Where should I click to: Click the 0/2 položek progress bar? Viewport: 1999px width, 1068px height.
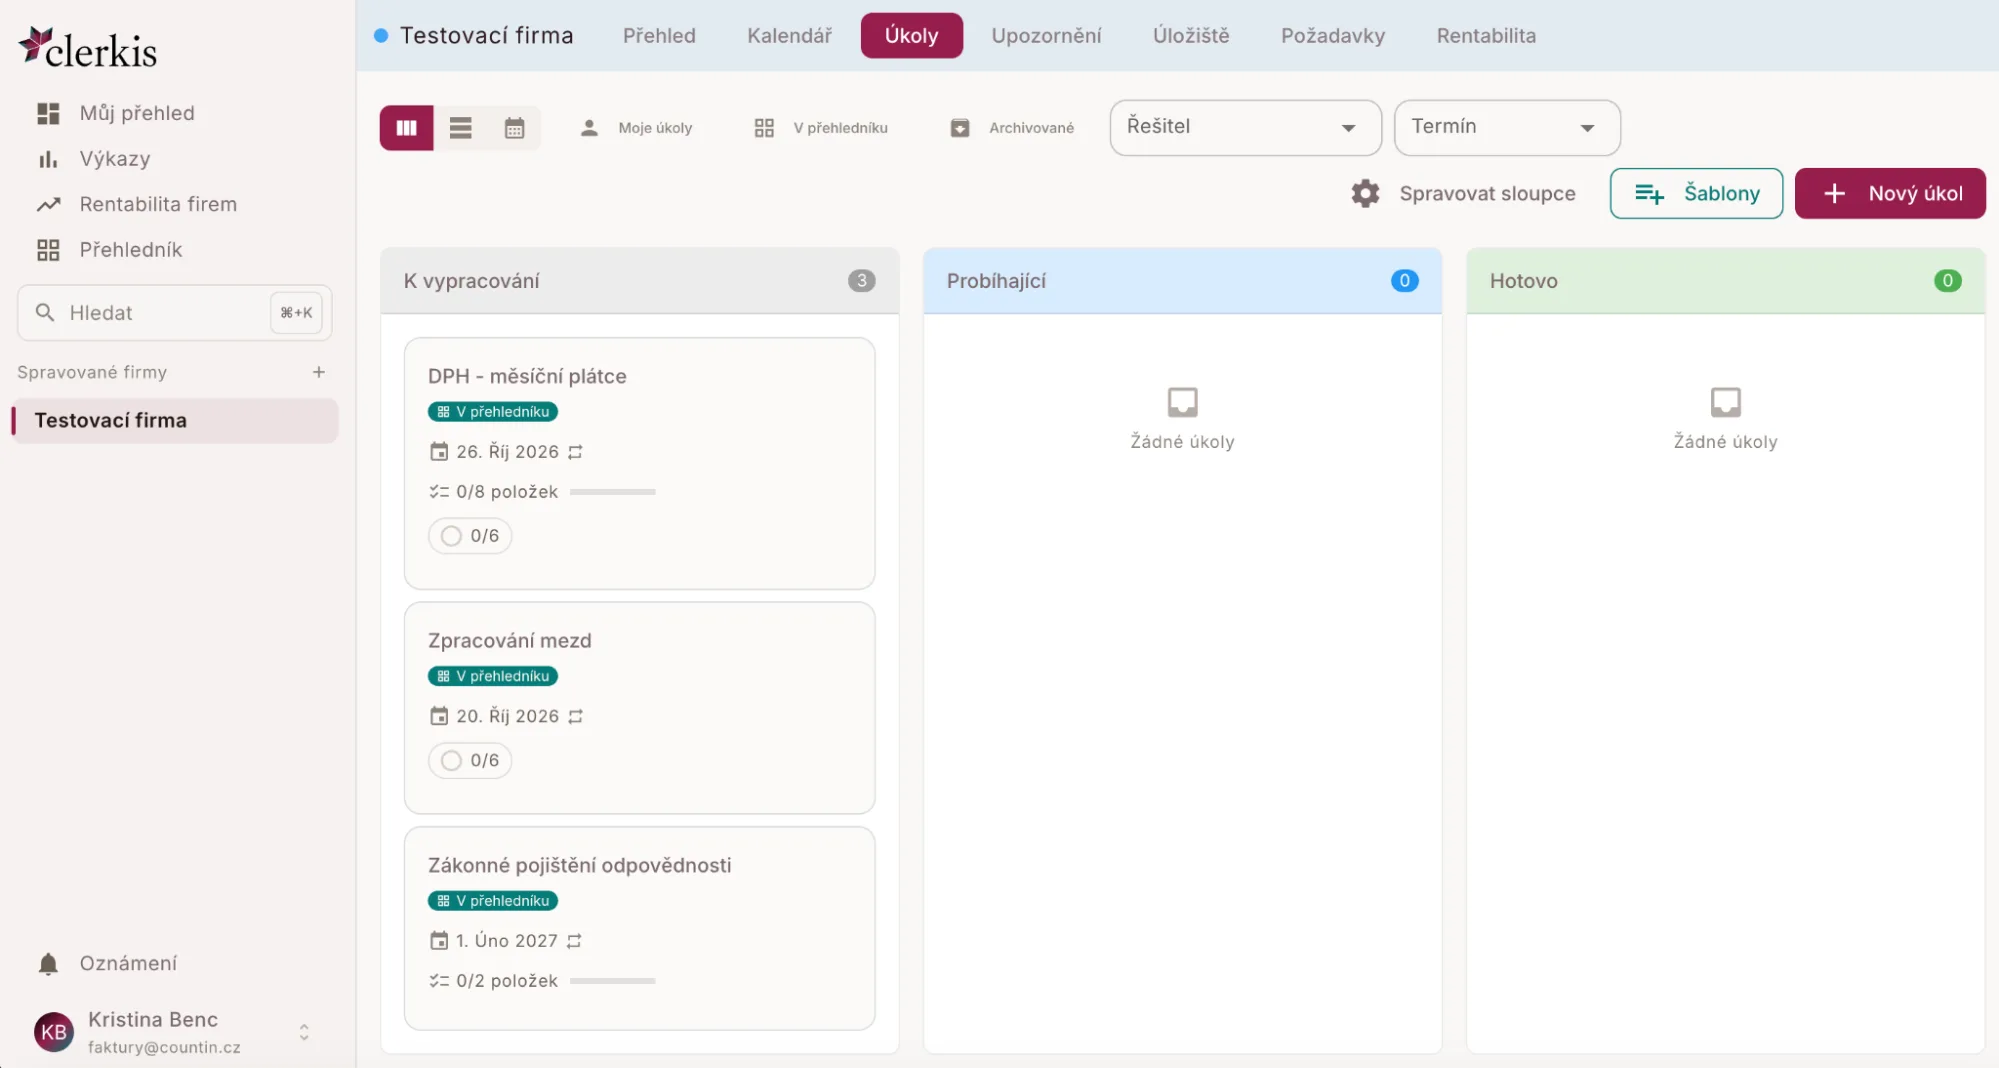click(x=612, y=981)
